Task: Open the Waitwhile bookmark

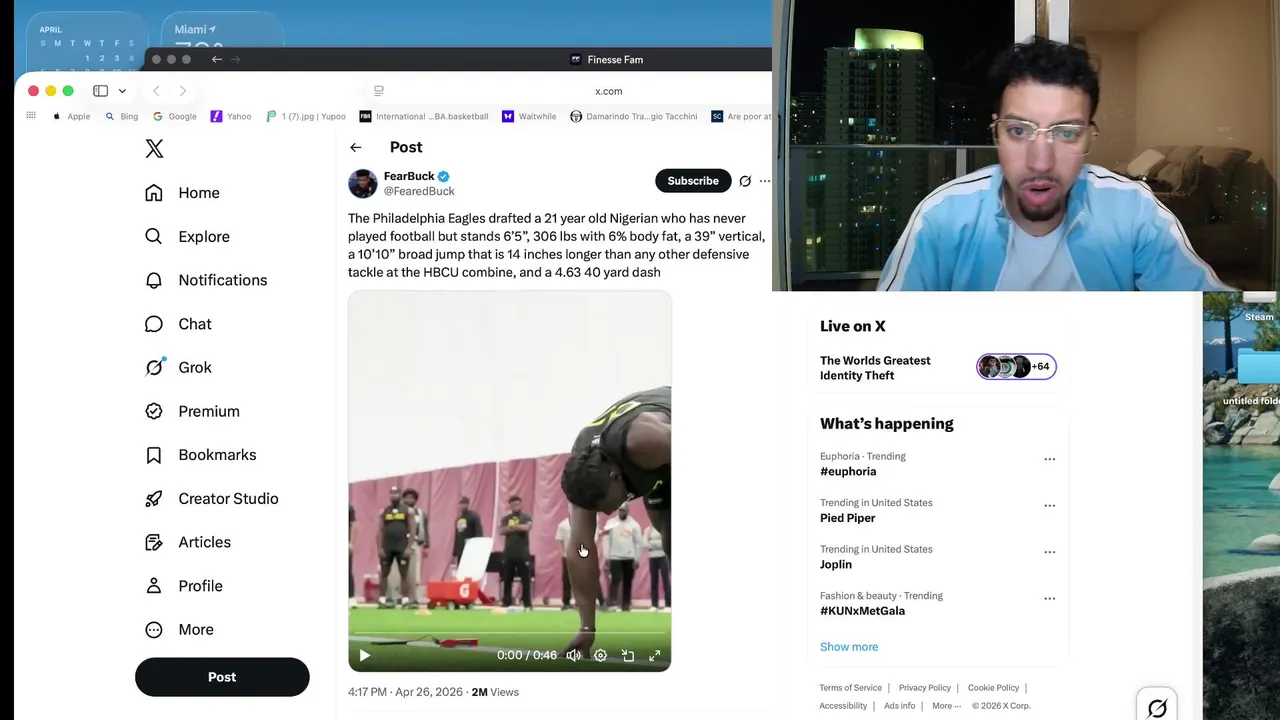Action: tap(529, 116)
